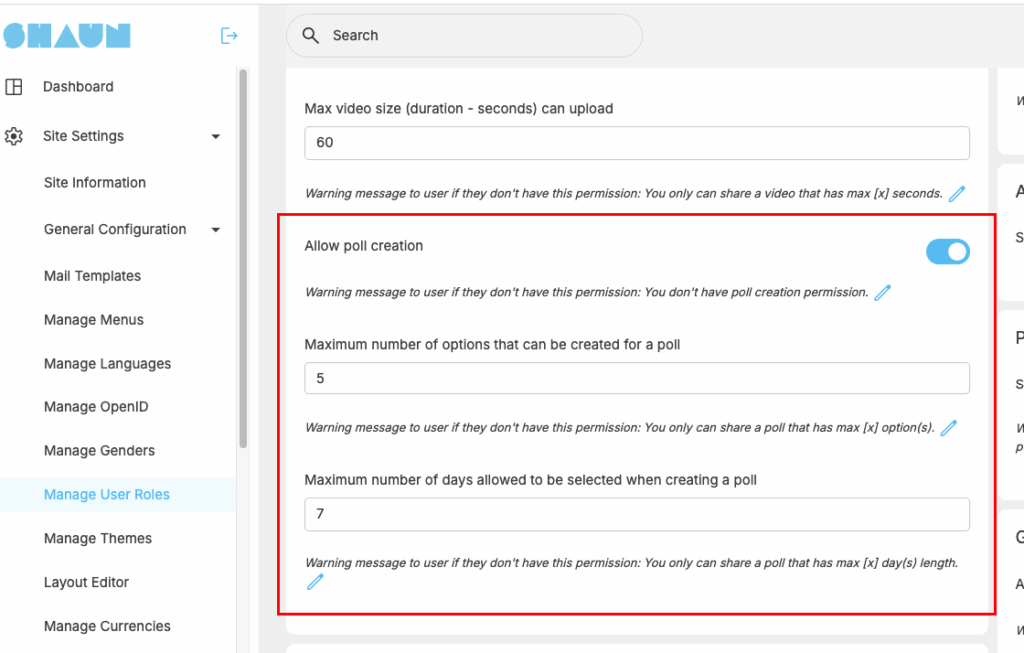Expand the General Configuration submenu arrow
This screenshot has width=1024, height=653.
coord(215,230)
